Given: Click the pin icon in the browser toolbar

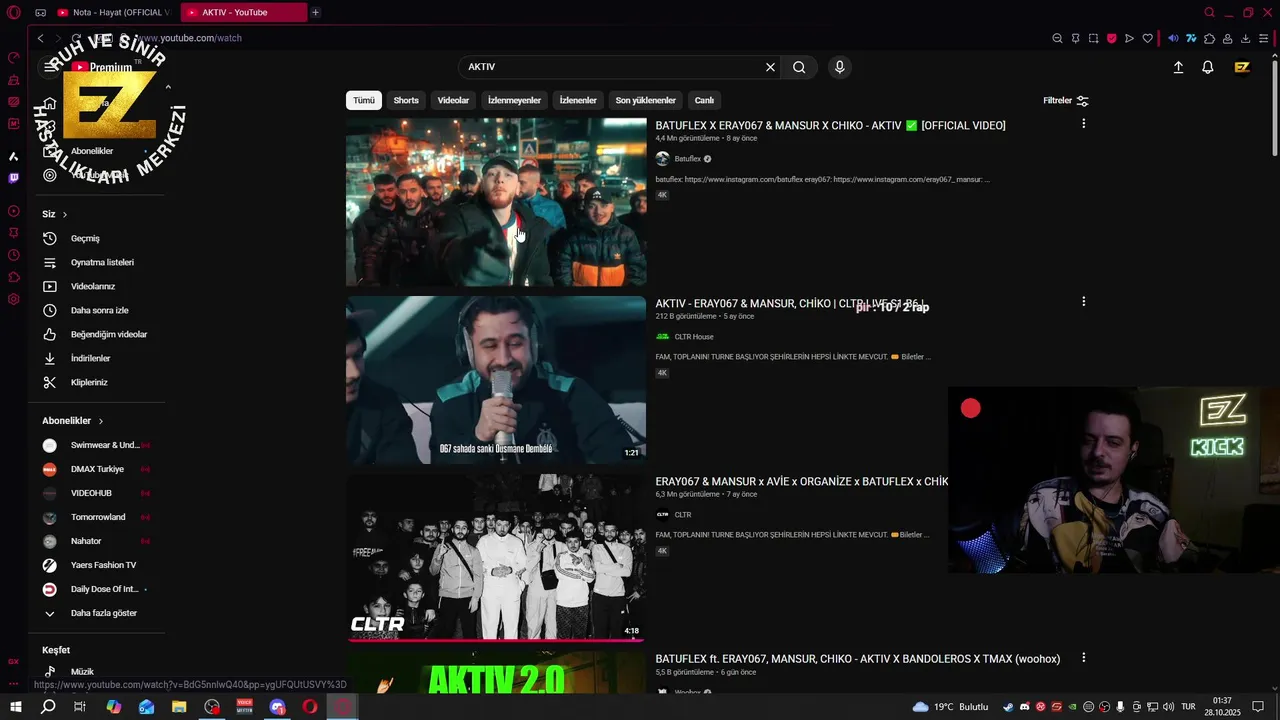Looking at the screenshot, I should tap(1075, 38).
